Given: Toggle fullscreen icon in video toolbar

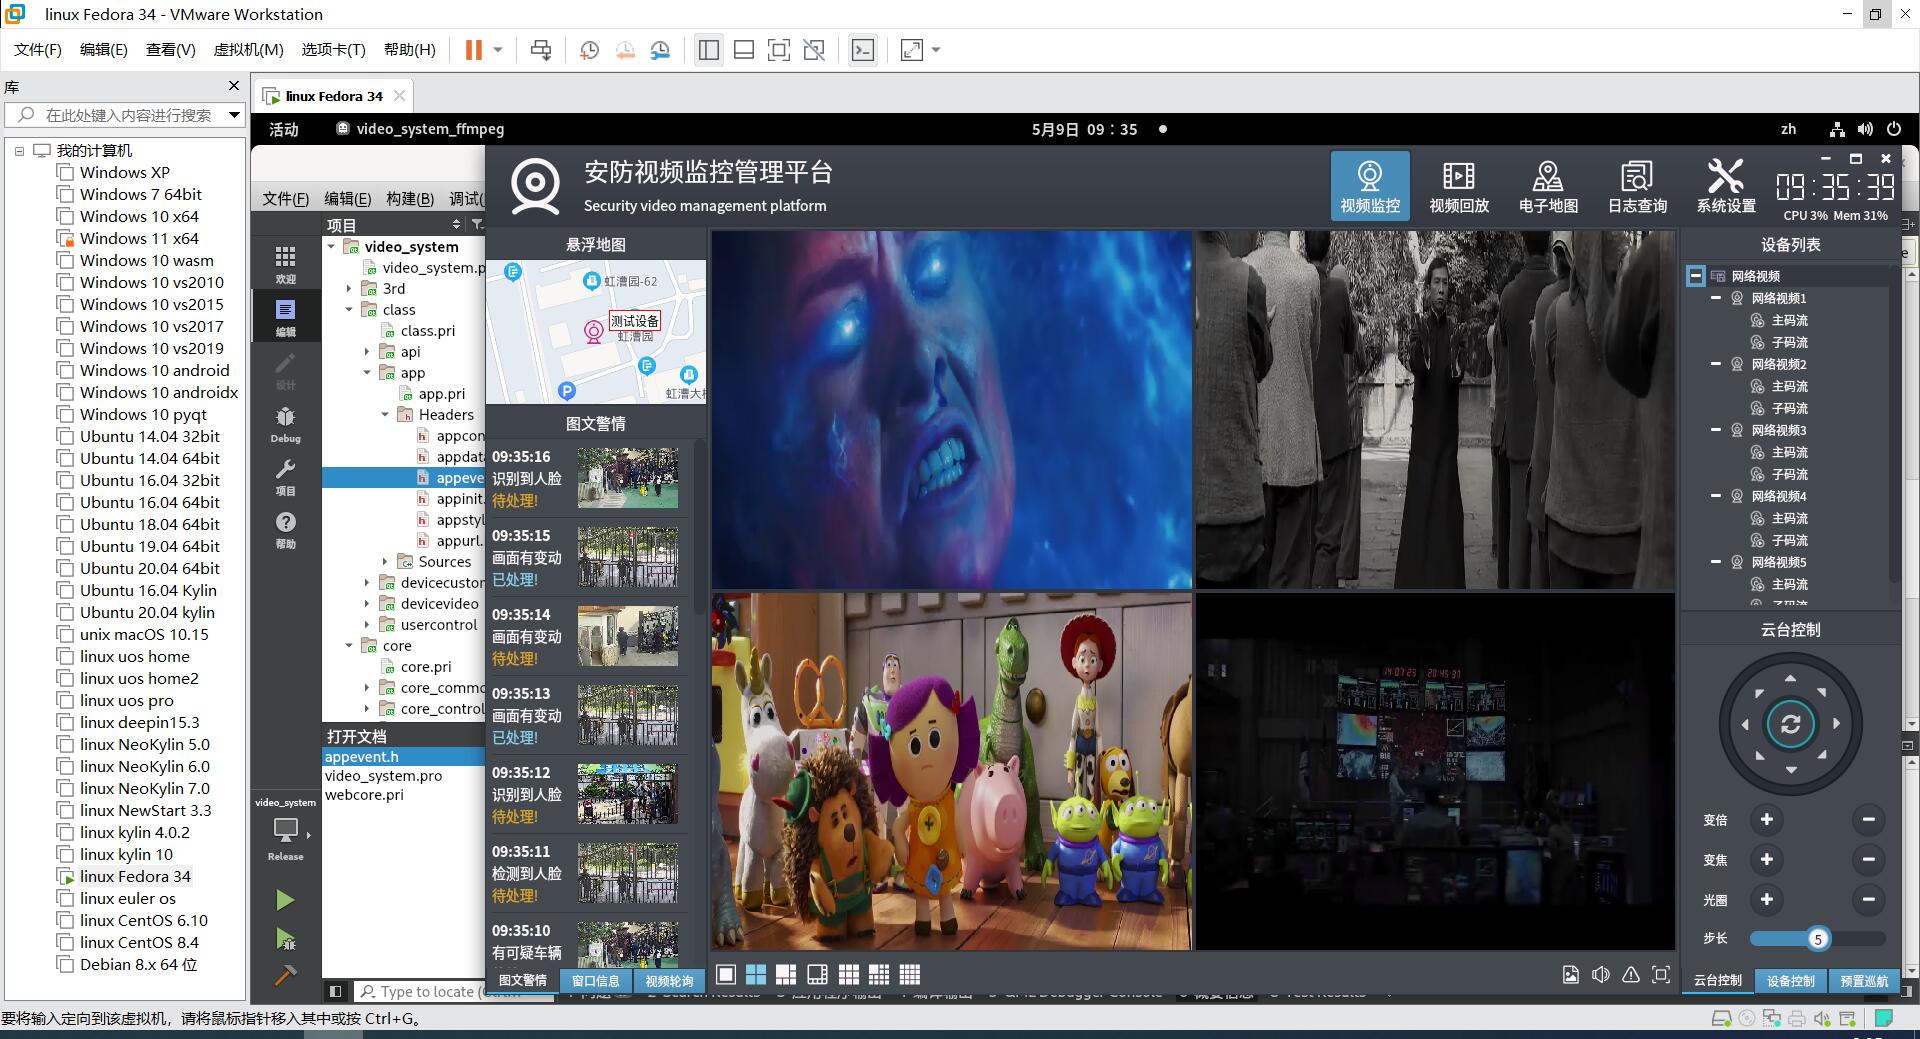Looking at the screenshot, I should click(x=1661, y=975).
